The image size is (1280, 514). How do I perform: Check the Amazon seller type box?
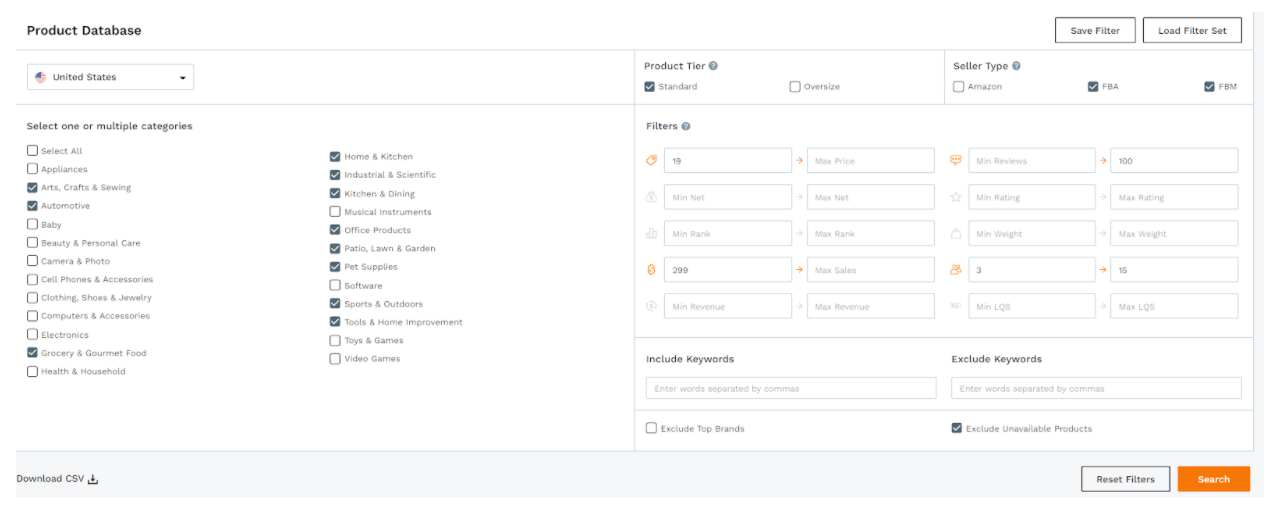click(x=959, y=87)
